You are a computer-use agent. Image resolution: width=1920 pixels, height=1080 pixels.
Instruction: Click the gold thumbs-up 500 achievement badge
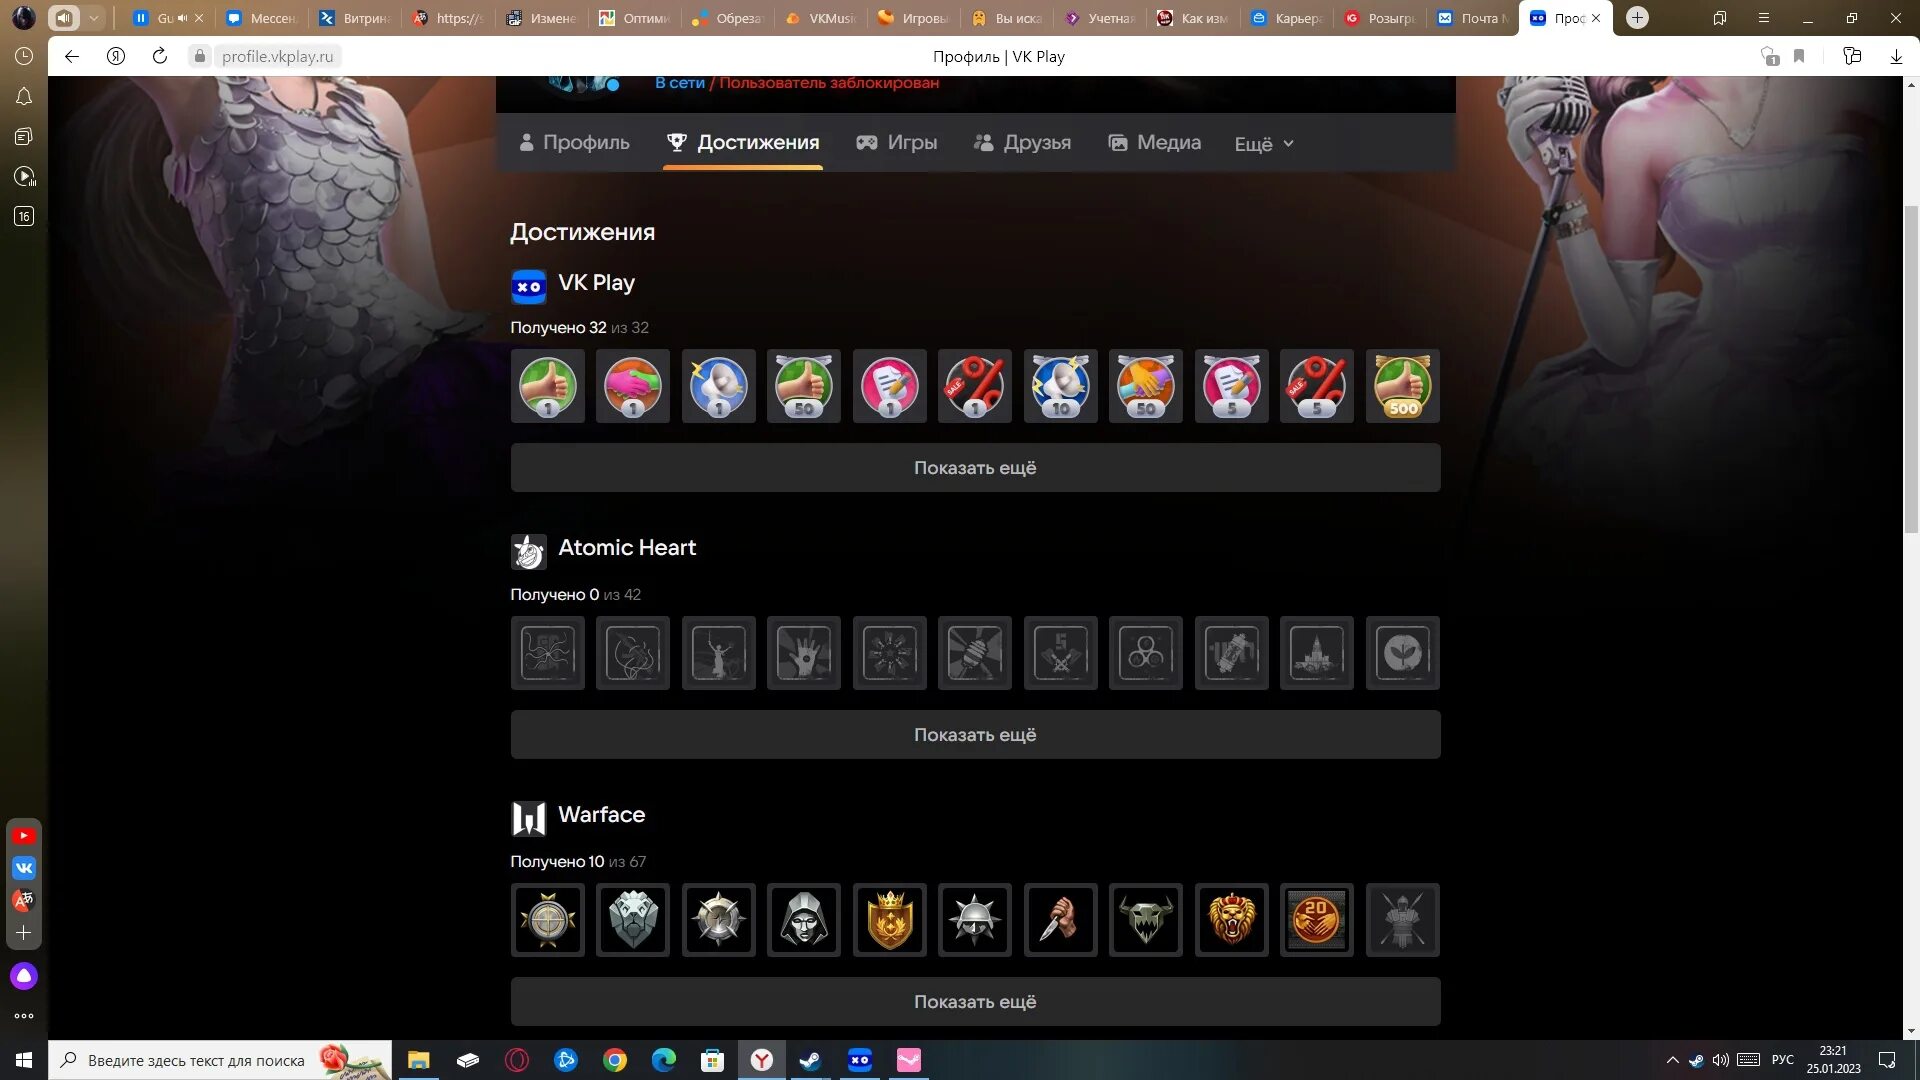click(1402, 386)
